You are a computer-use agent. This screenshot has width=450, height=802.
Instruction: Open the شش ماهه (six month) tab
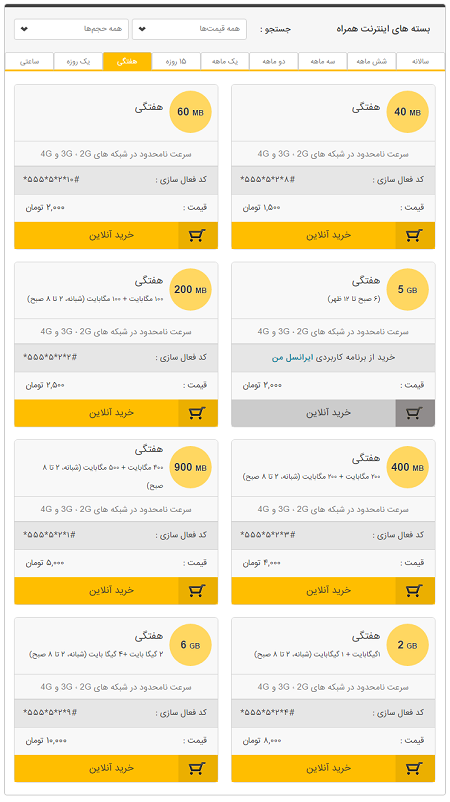(x=372, y=61)
